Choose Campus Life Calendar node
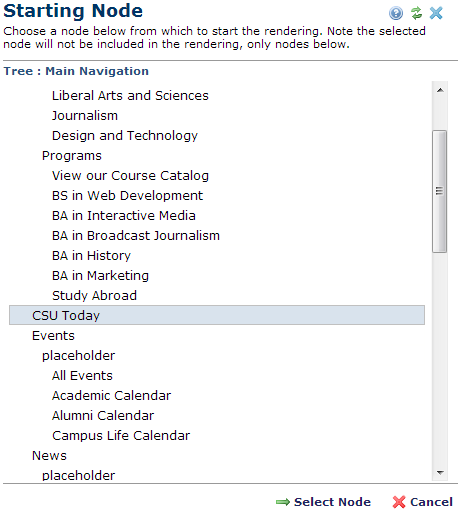 click(x=121, y=435)
